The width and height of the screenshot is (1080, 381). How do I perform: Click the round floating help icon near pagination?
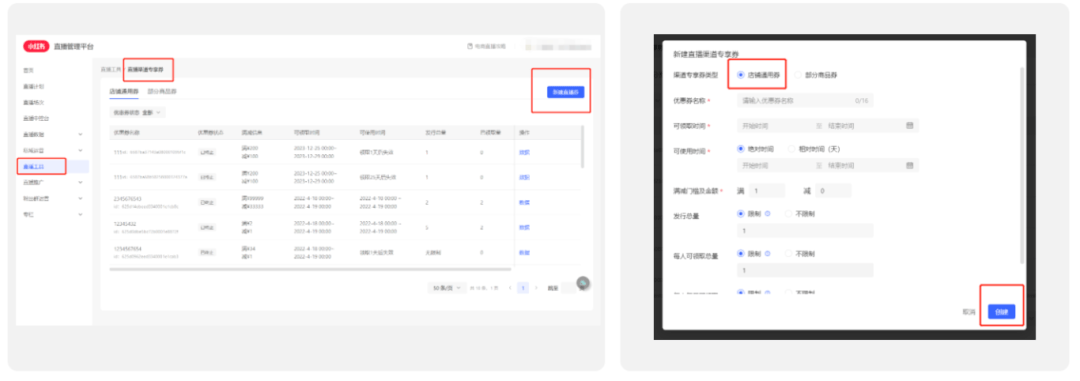[x=583, y=282]
